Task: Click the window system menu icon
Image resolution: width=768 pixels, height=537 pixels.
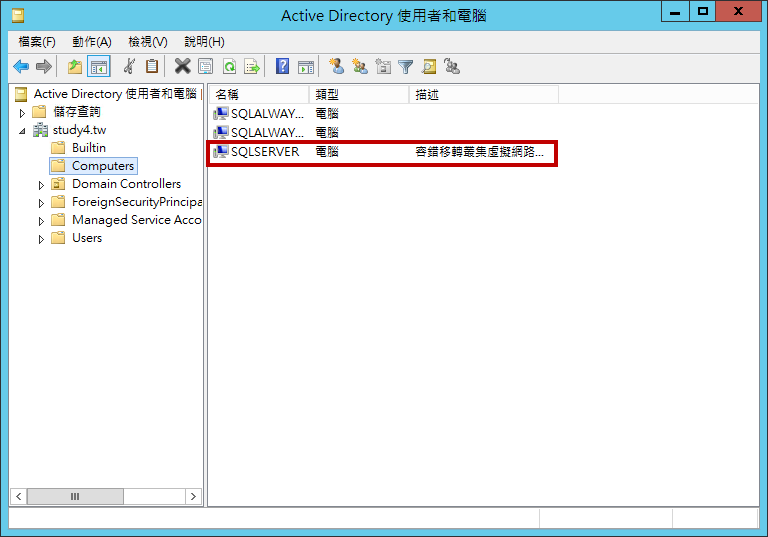Action: tap(18, 16)
